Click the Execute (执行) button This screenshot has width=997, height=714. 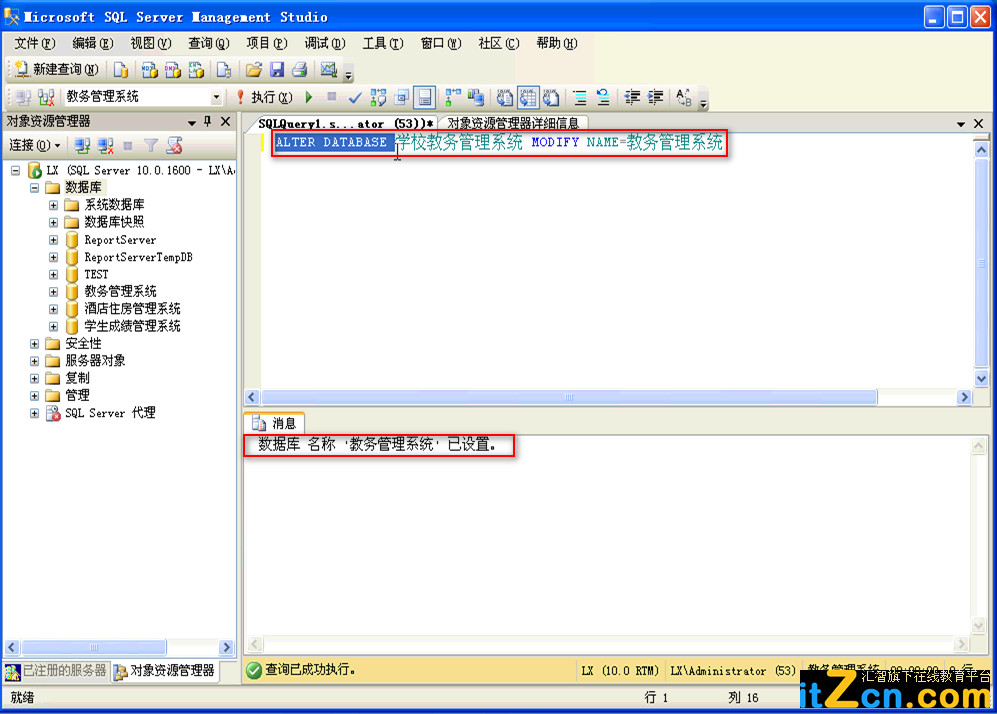click(265, 97)
